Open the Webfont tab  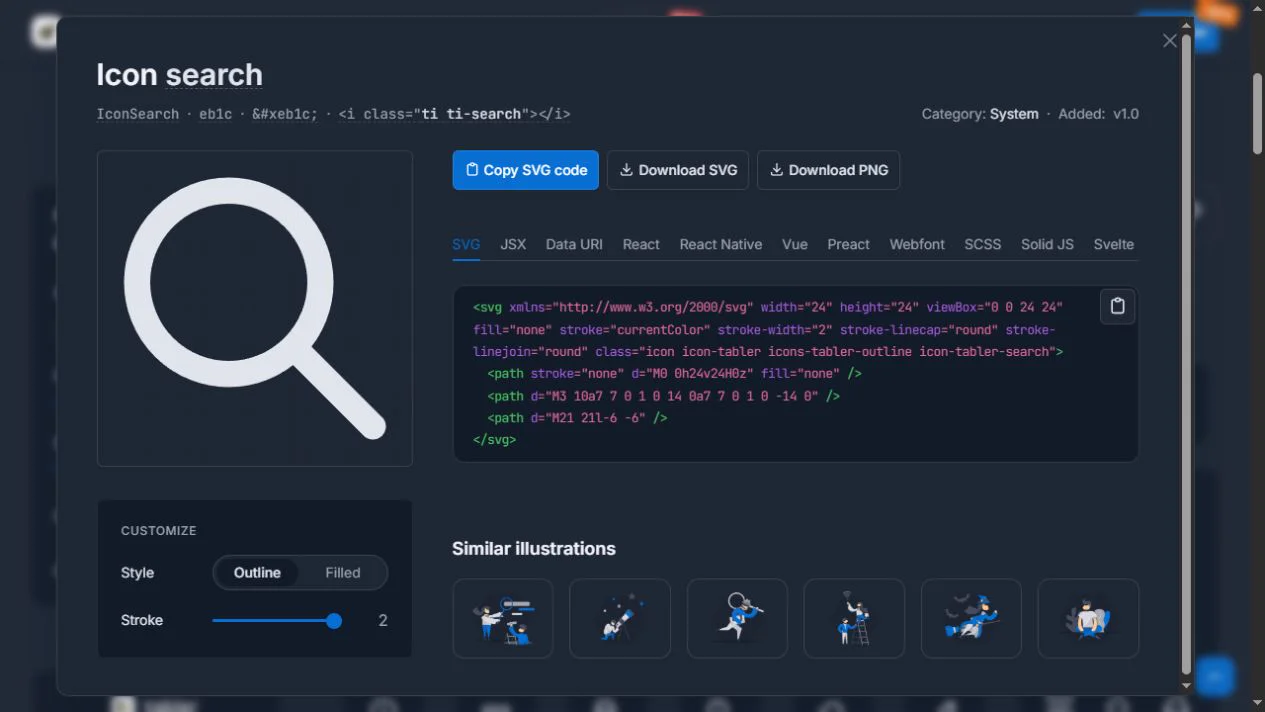917,244
